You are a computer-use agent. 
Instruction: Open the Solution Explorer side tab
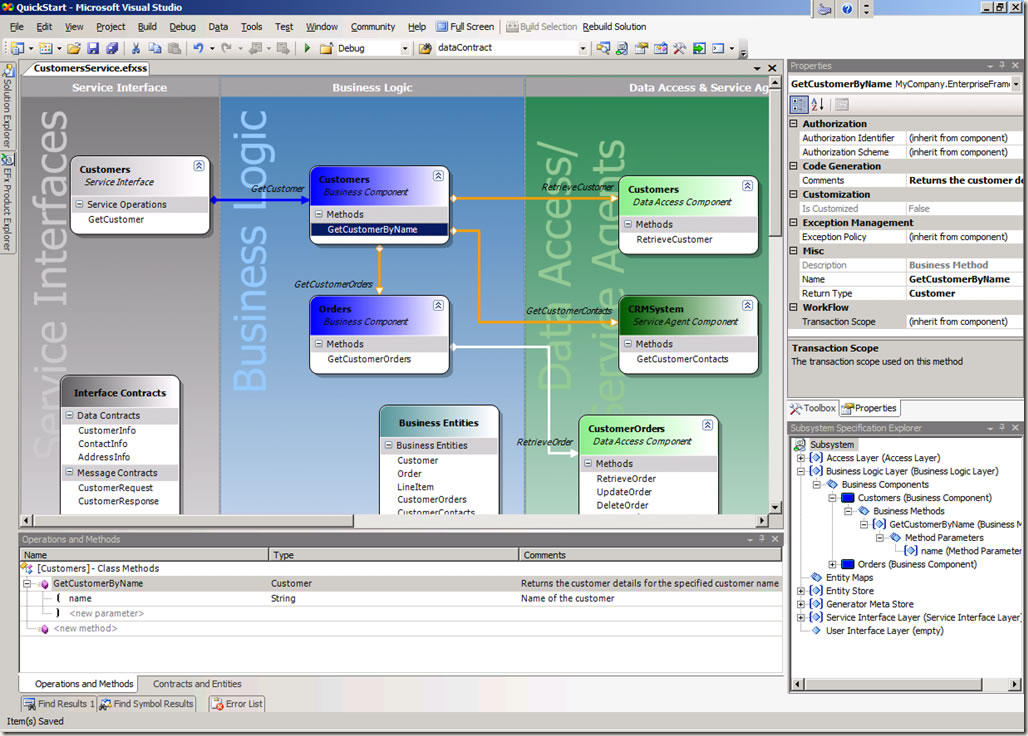7,106
